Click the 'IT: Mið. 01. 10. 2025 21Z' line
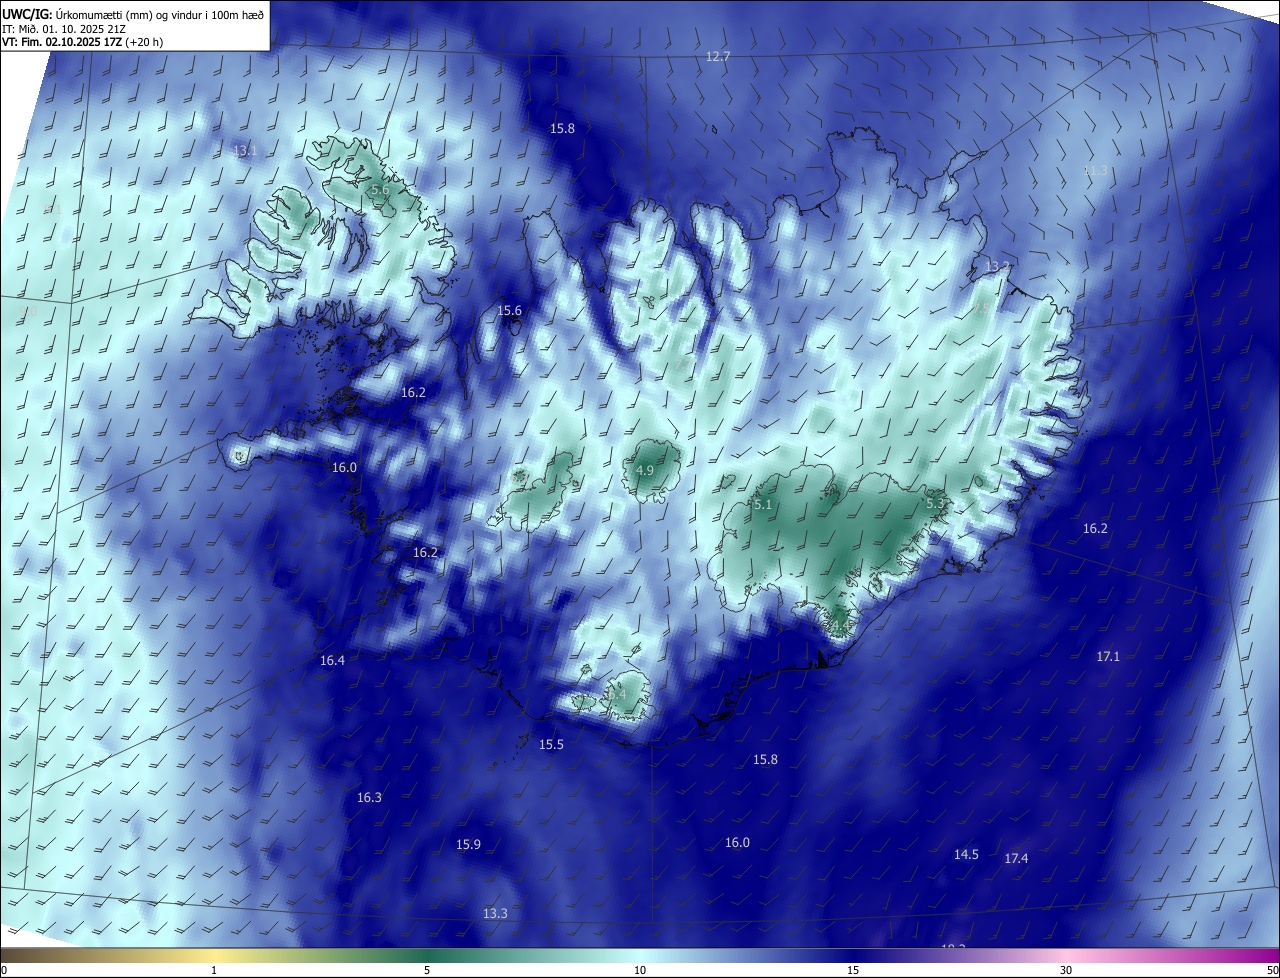 (64, 28)
